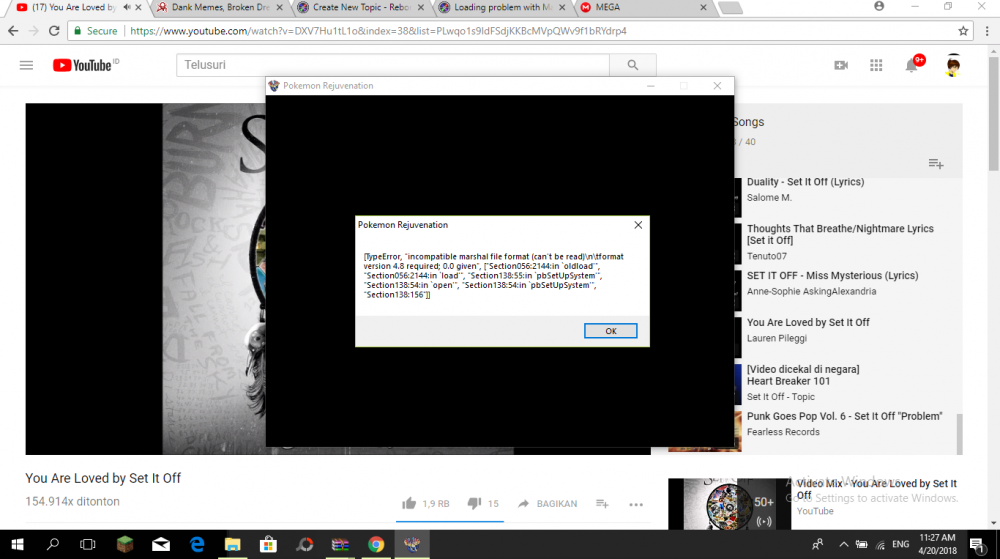Screen dimensions: 1000x559
Task: Open the Chrome profile person icon
Action: coord(879,6)
